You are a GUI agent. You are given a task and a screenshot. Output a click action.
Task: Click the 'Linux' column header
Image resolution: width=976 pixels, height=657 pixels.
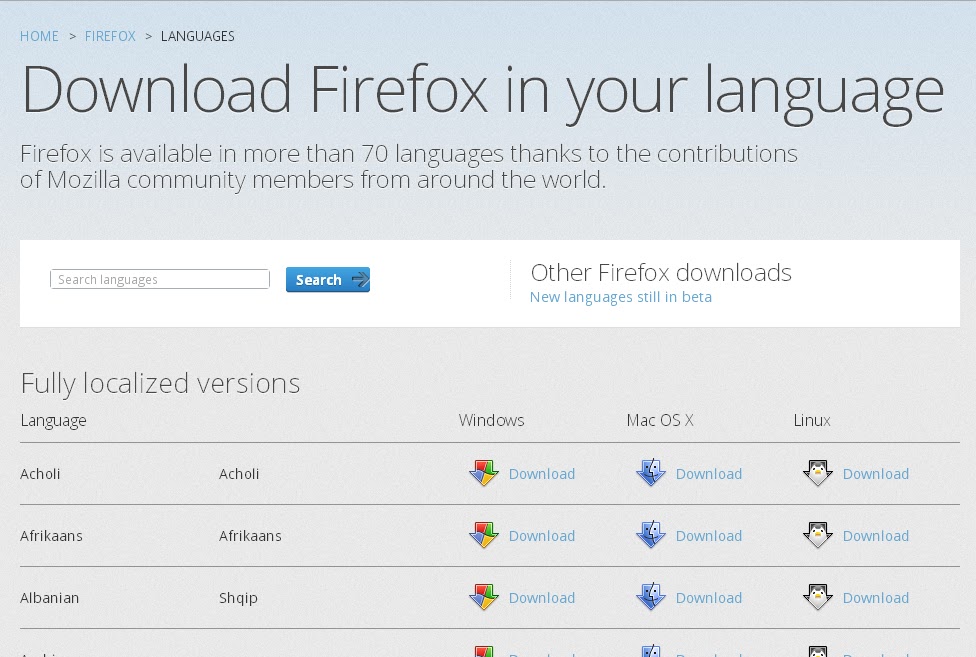[812, 421]
